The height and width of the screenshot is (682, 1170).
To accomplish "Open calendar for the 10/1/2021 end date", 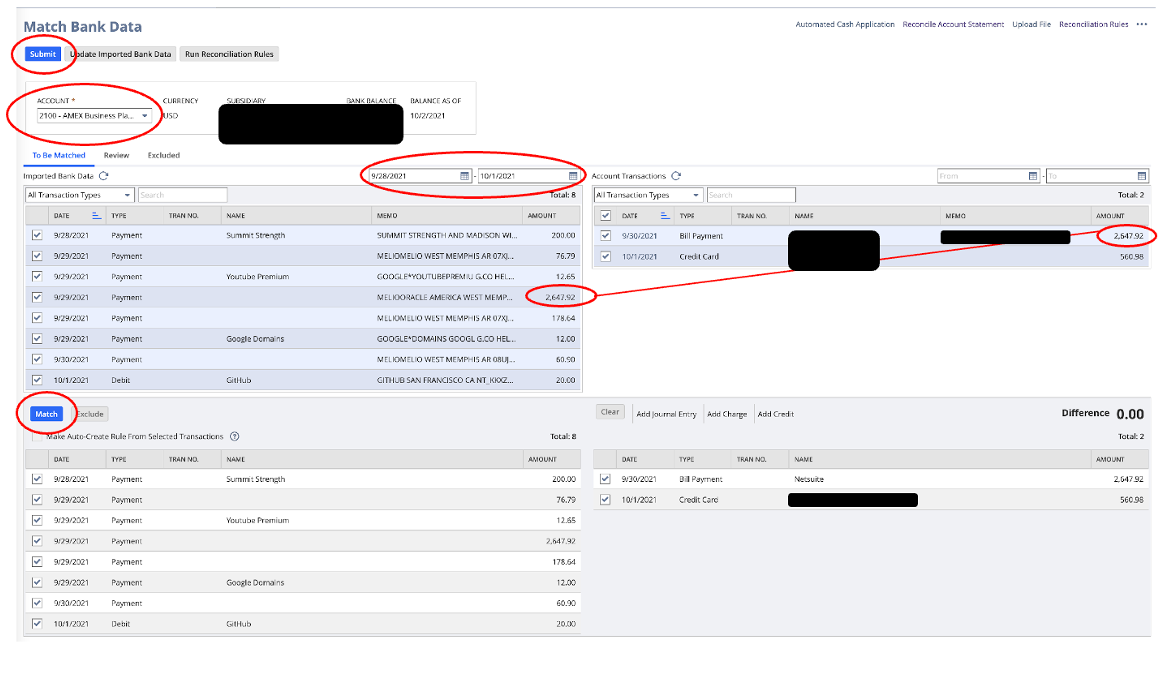I will [x=573, y=176].
